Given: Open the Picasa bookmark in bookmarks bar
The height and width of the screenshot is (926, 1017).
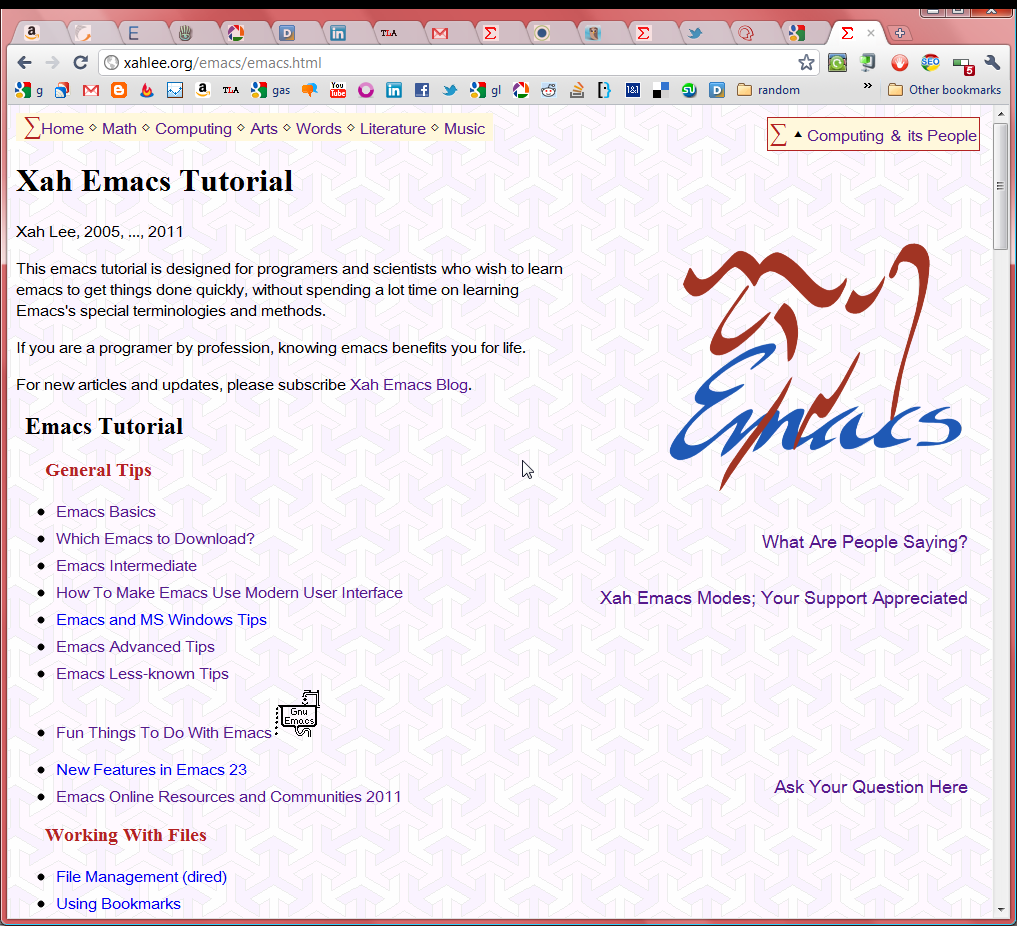Looking at the screenshot, I should pyautogui.click(x=521, y=90).
